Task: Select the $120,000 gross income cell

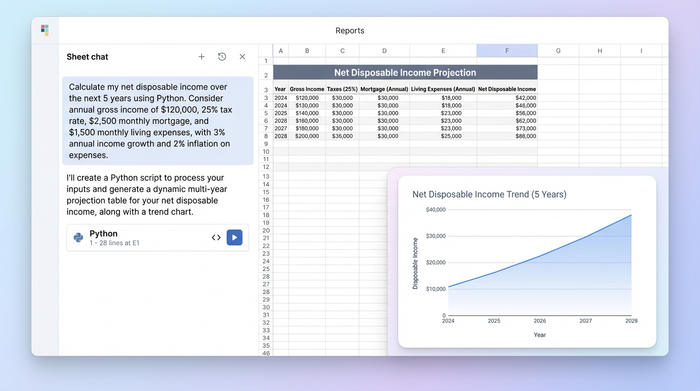Action: coord(307,98)
